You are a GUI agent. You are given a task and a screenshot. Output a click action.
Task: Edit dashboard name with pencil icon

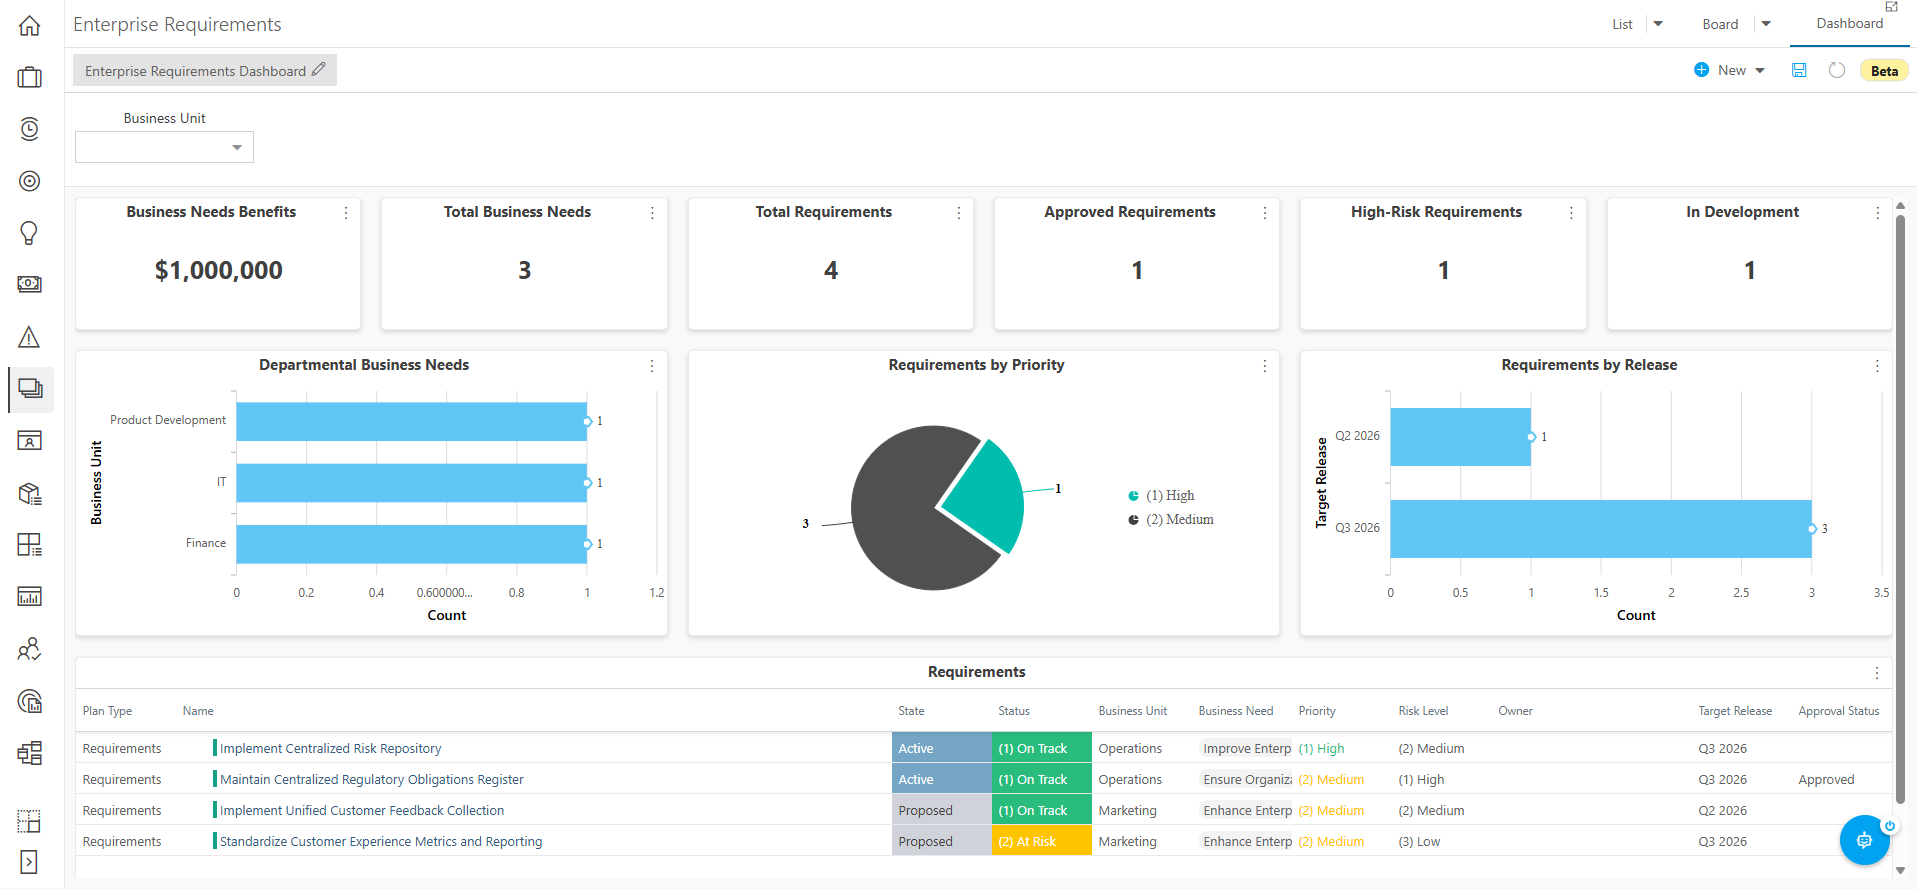coord(319,70)
